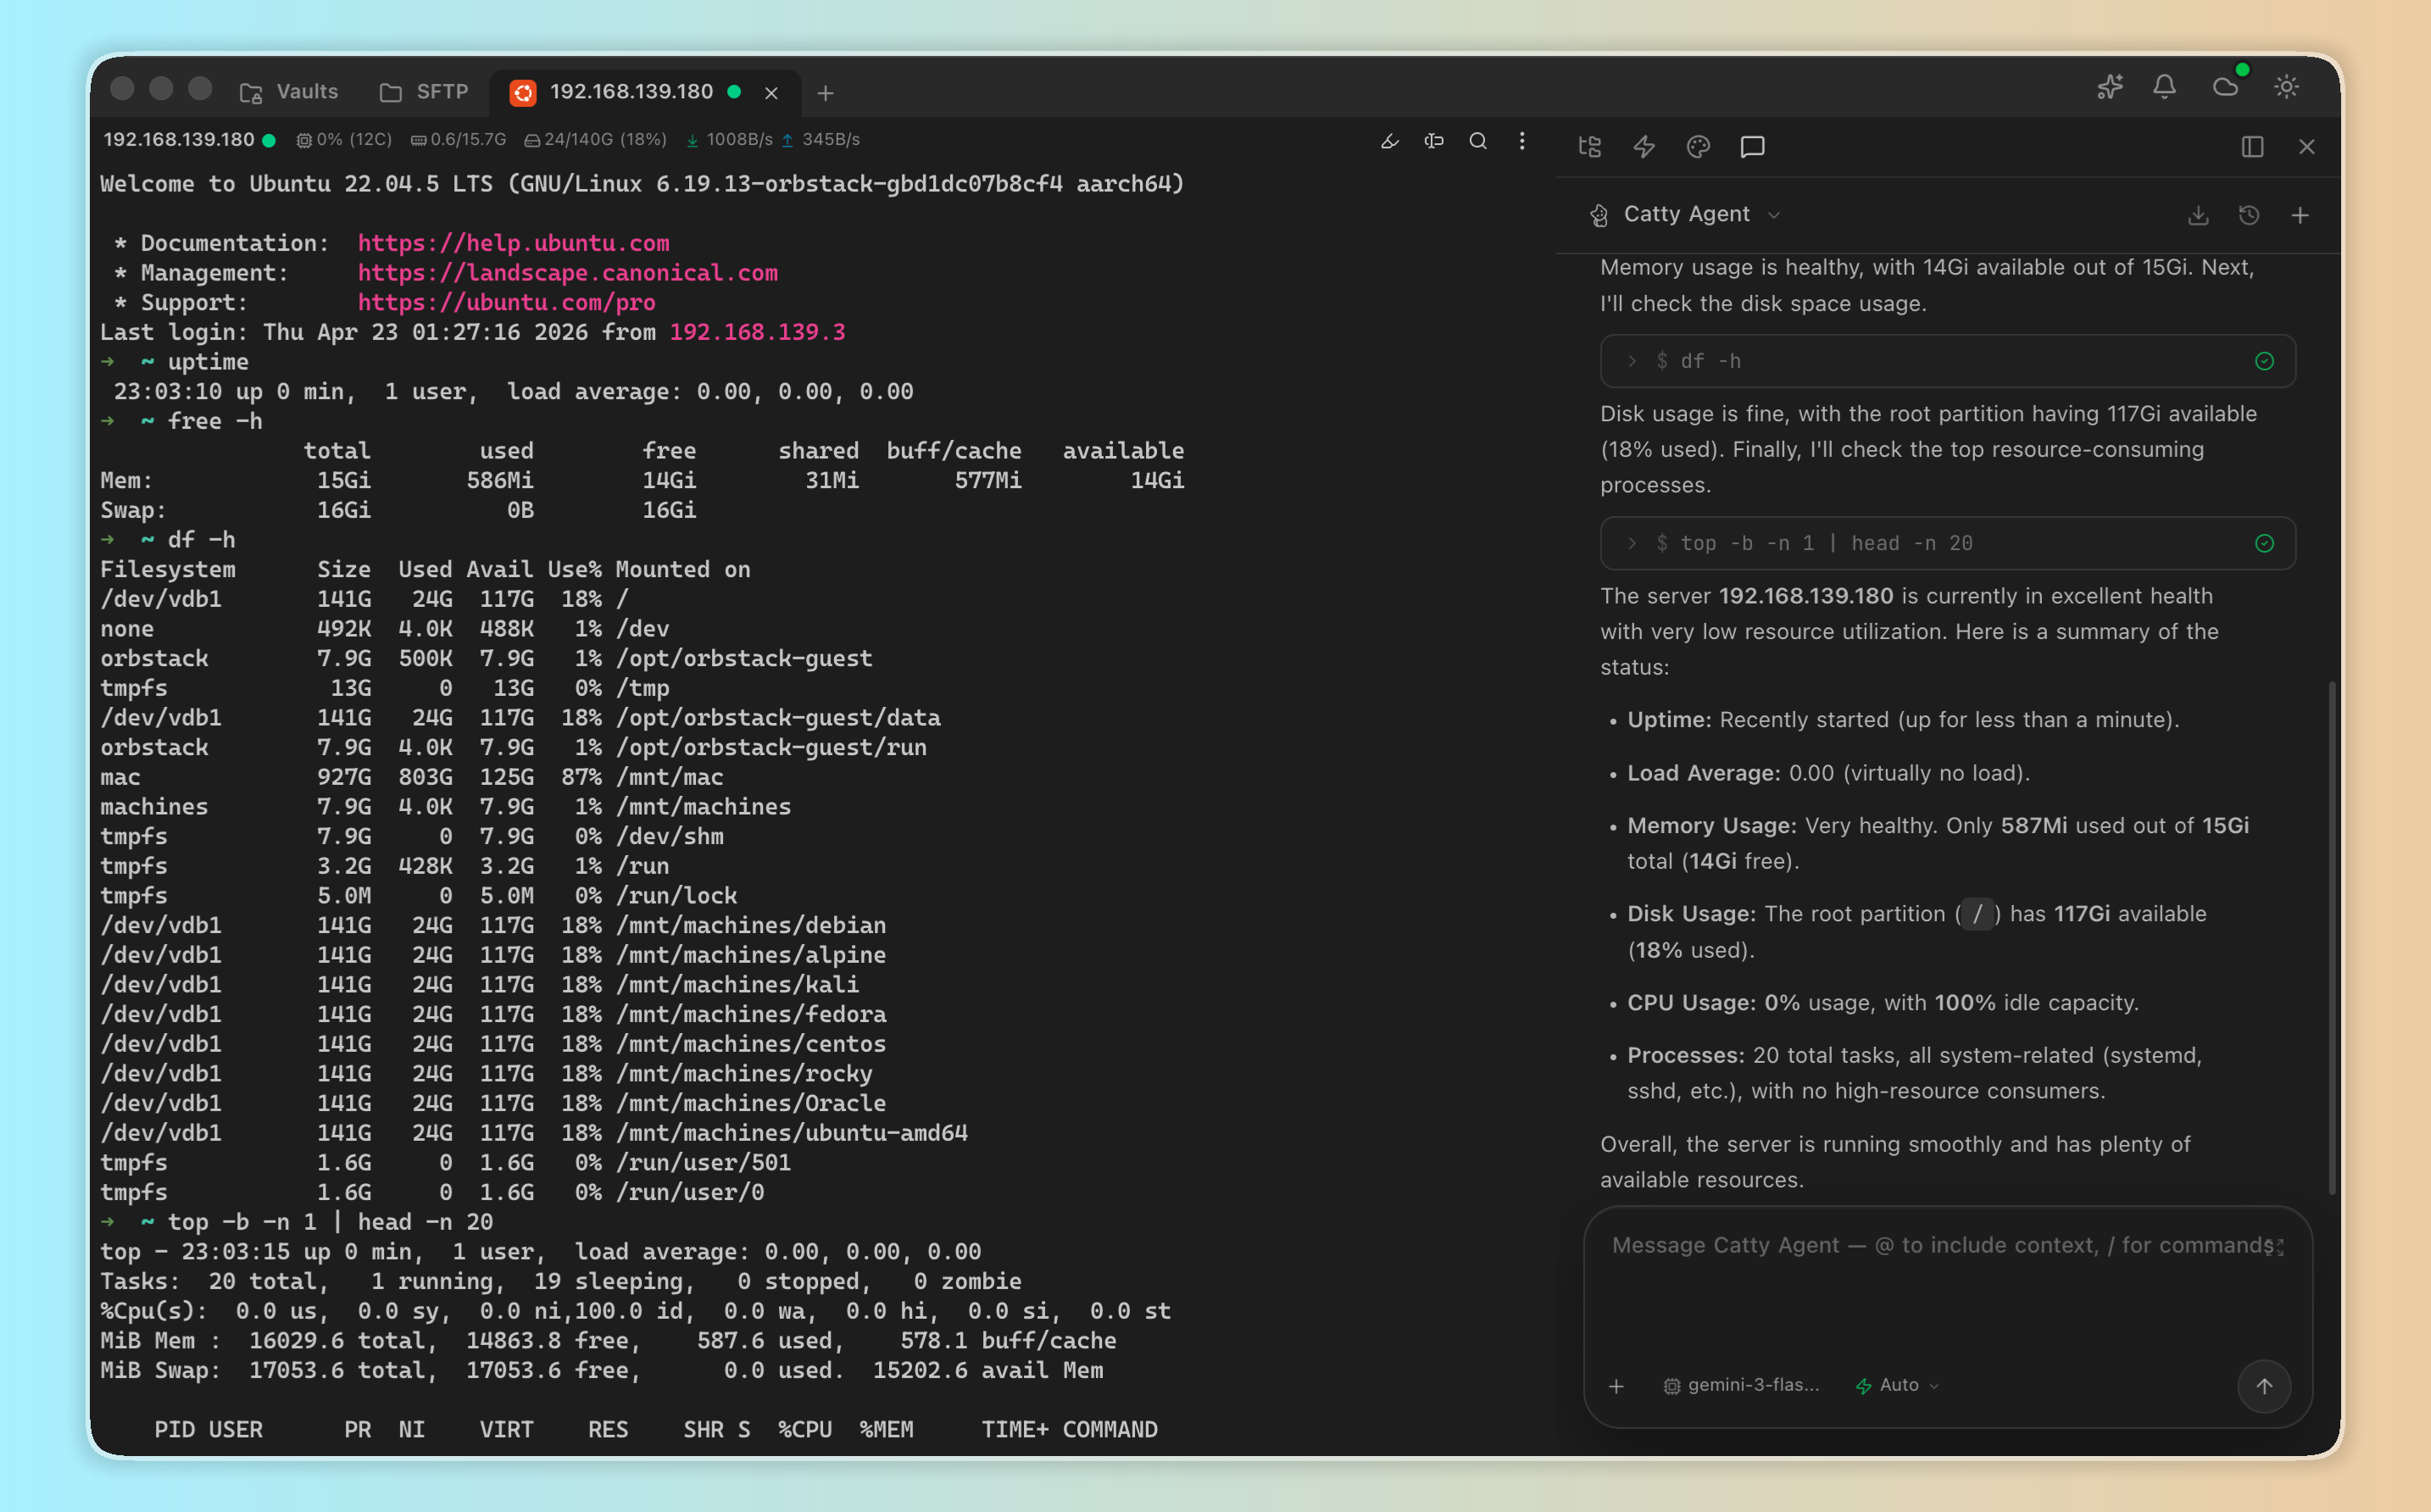Toggle light/dark theme sun icon

2286,87
